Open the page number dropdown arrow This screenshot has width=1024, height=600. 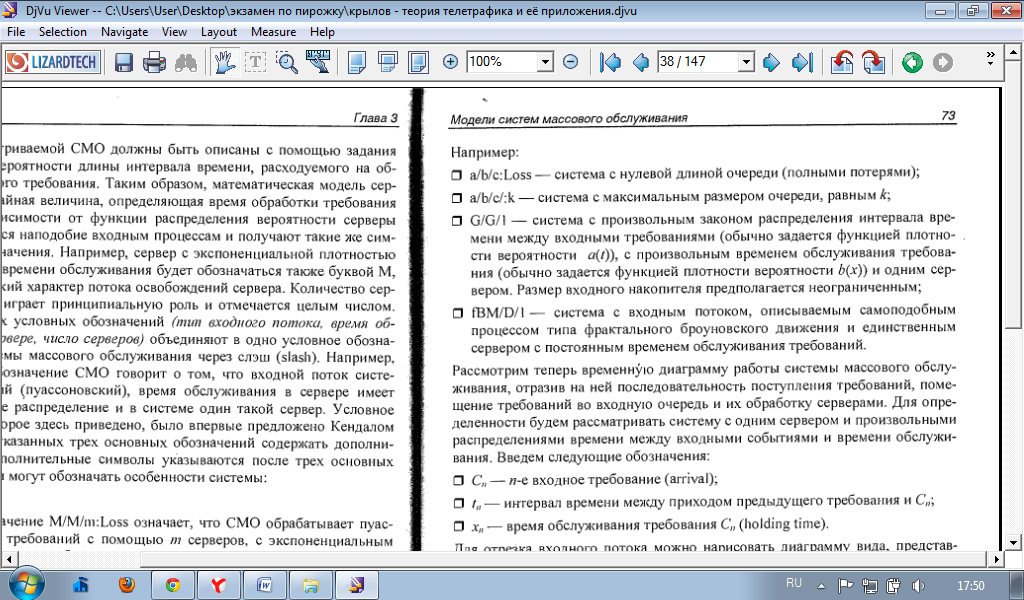click(746, 62)
